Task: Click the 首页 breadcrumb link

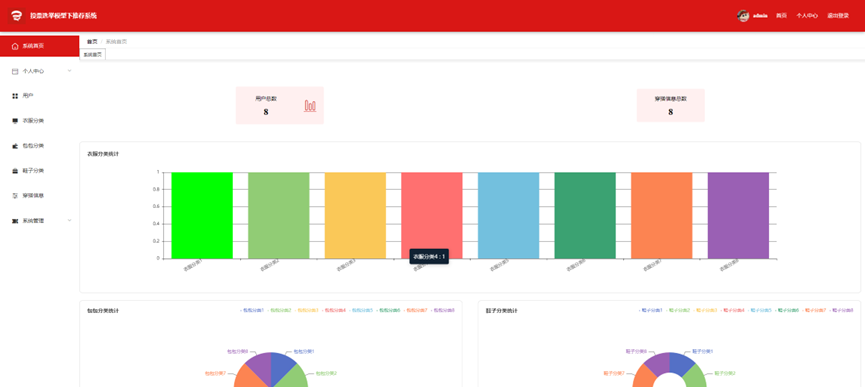Action: 92,41
